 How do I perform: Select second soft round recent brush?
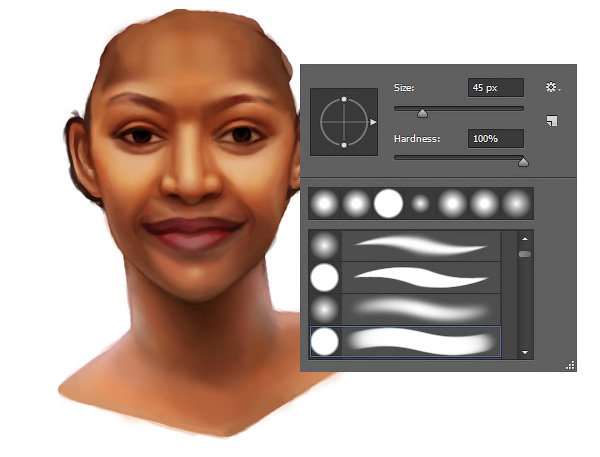click(x=356, y=203)
